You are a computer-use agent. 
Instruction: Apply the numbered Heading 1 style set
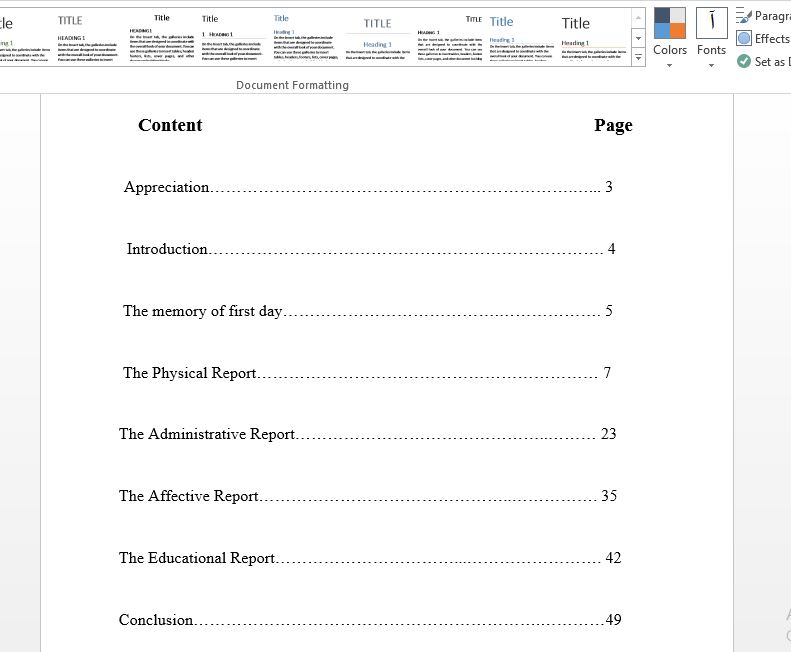click(x=232, y=38)
